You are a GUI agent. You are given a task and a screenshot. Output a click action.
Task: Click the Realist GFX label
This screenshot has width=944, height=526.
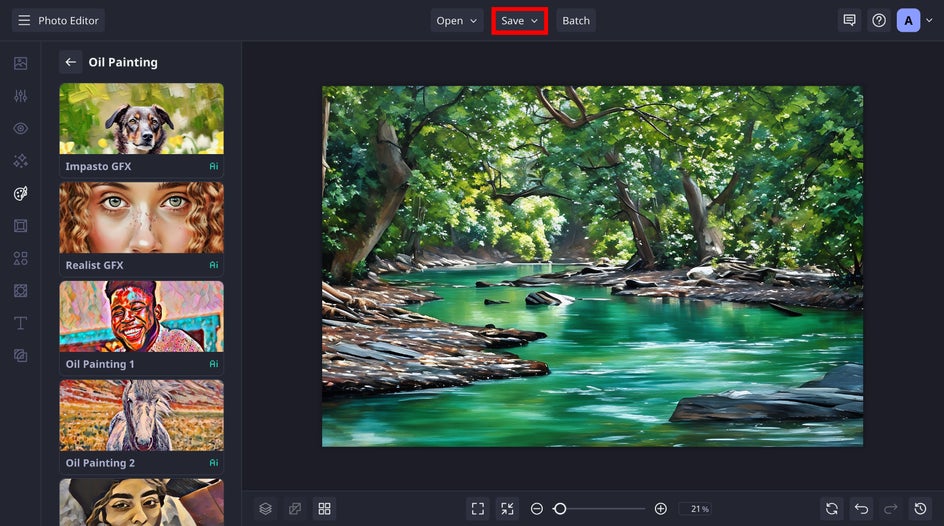pos(95,265)
